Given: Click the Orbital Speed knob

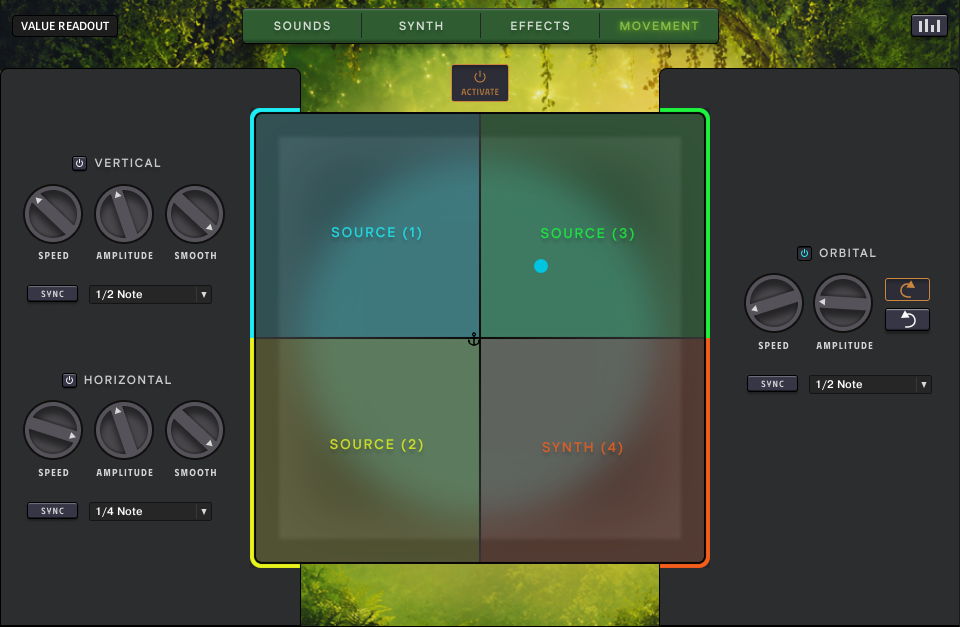Looking at the screenshot, I should pos(774,303).
